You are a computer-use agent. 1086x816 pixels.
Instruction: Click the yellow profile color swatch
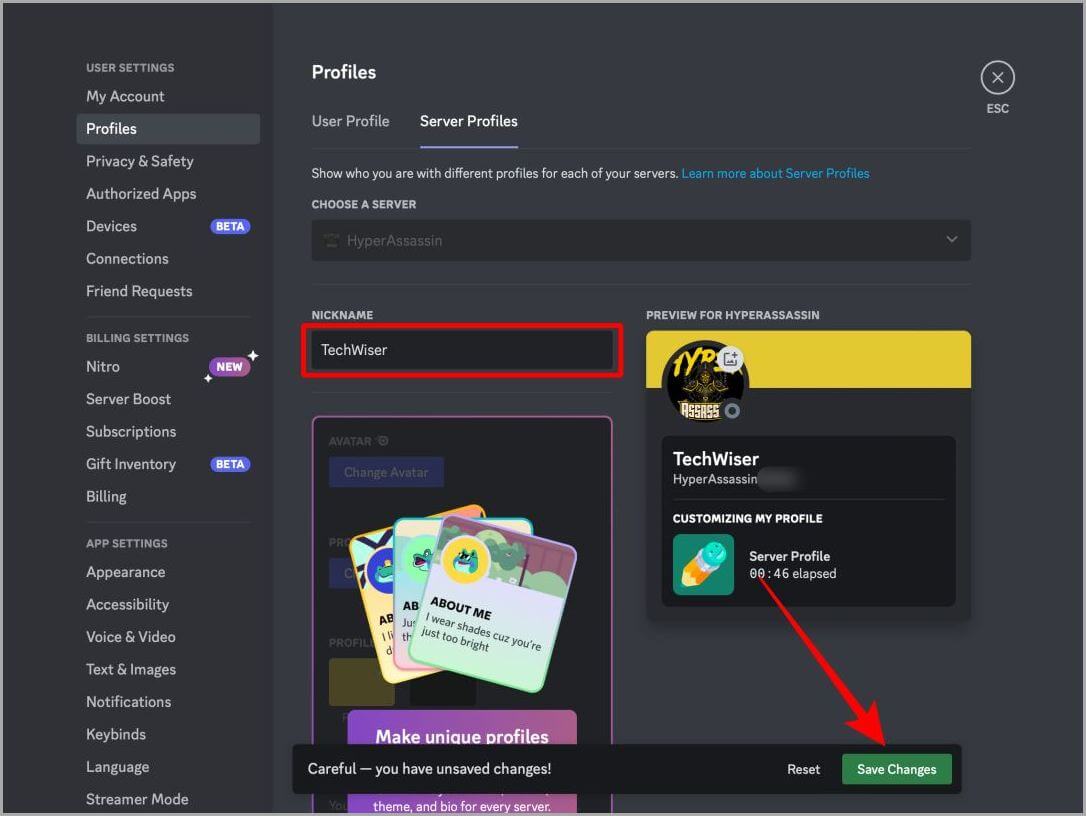click(362, 682)
